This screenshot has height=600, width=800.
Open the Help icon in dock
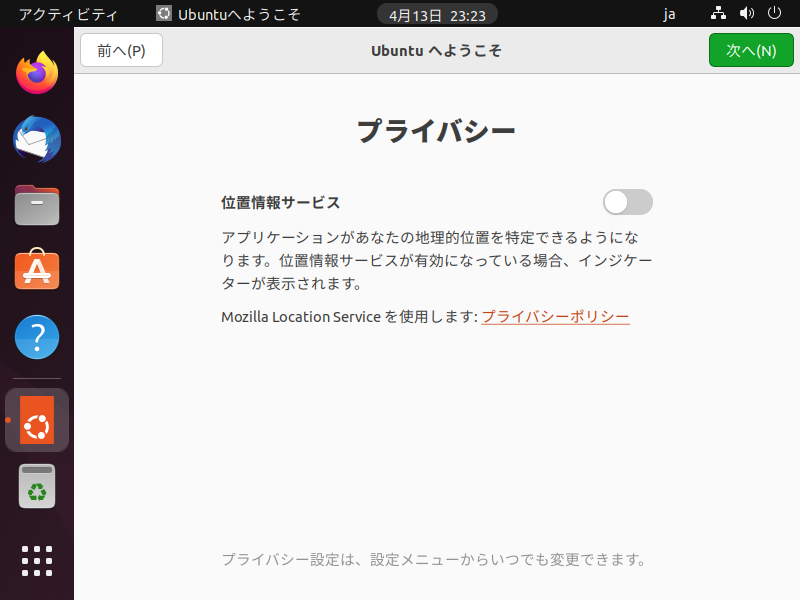pos(37,337)
